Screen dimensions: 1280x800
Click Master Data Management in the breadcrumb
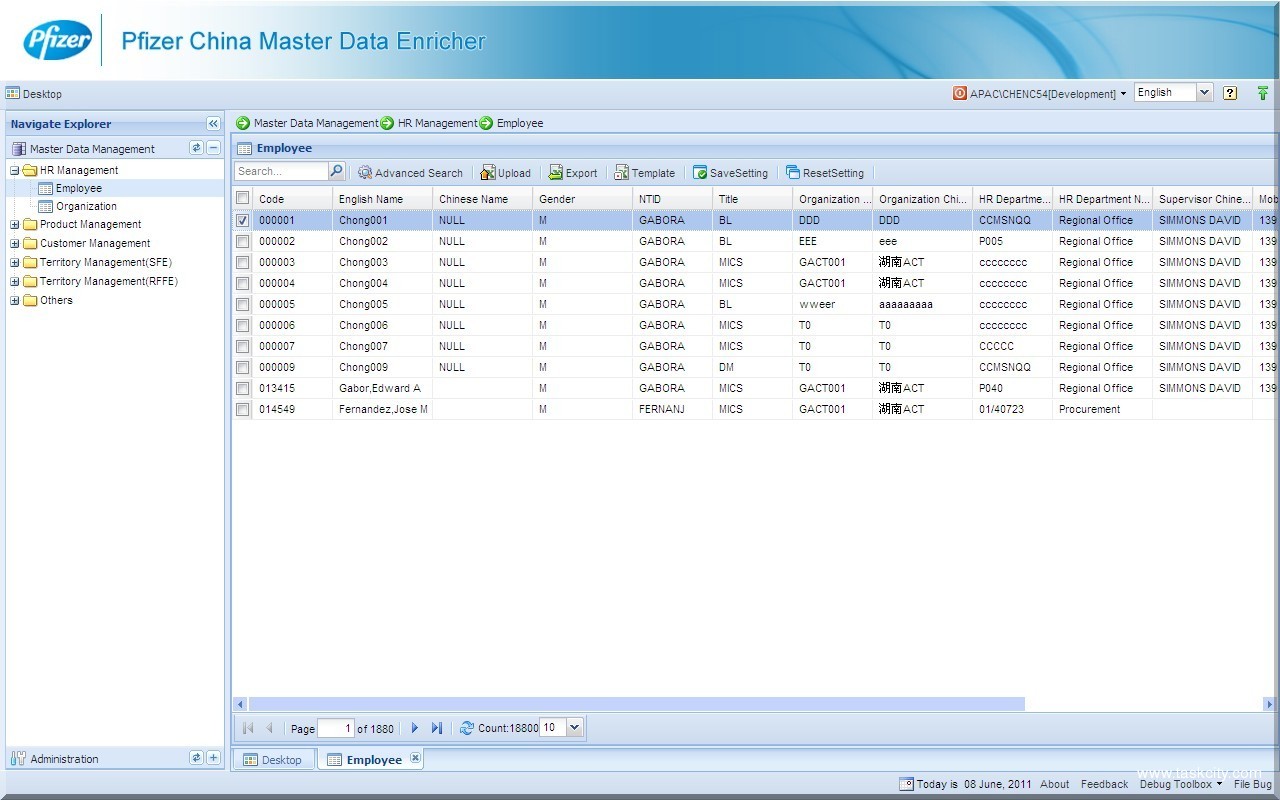[316, 123]
